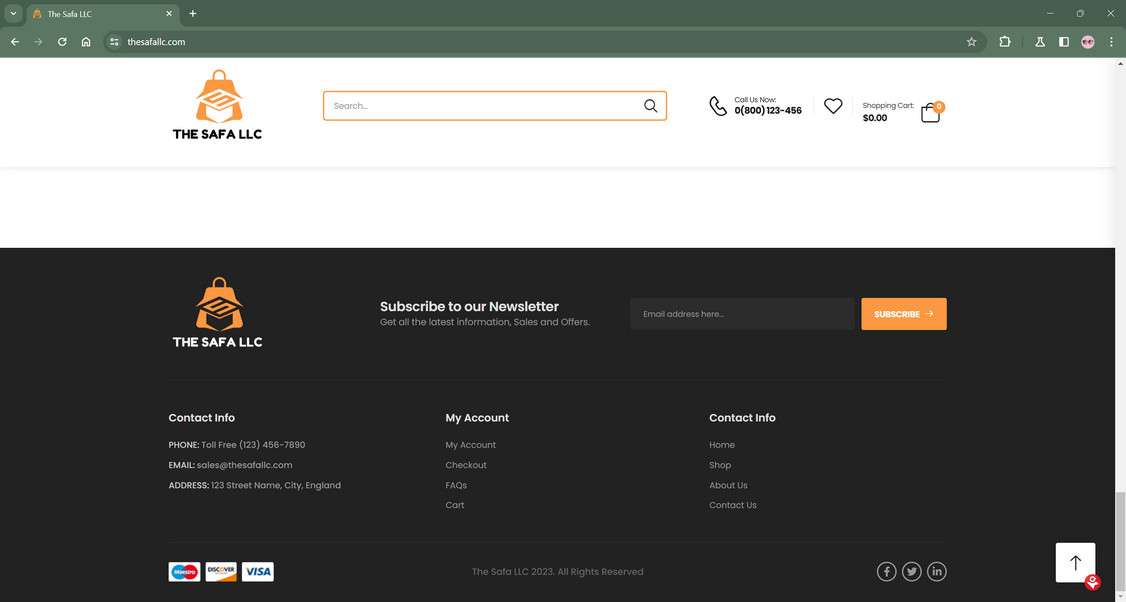Close The Safa LLC tab

click(169, 14)
